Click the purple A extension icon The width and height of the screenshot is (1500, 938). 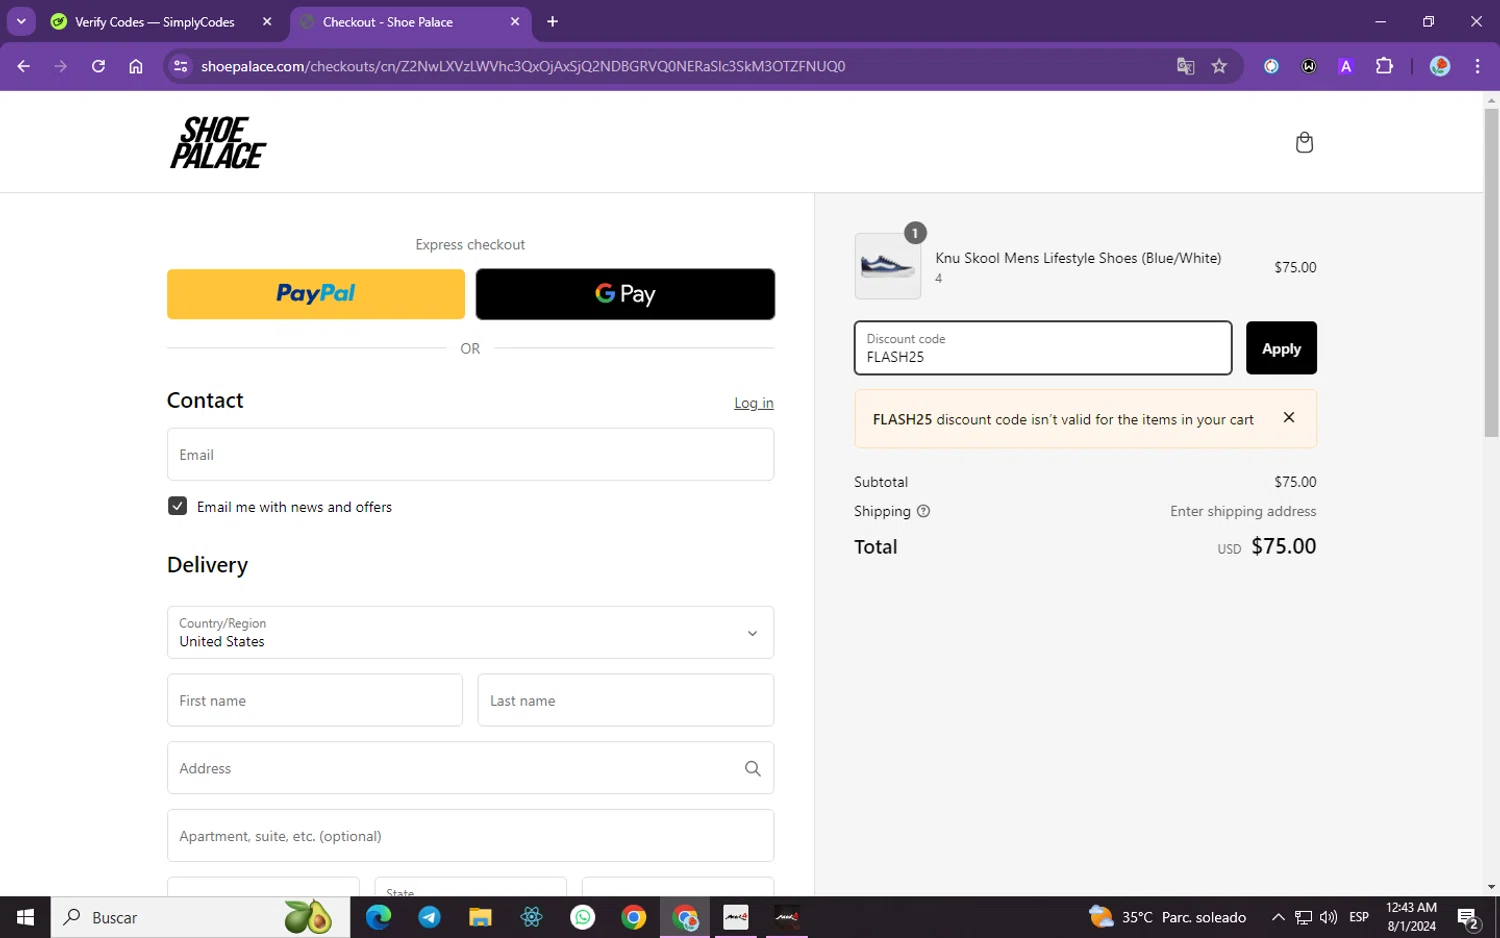point(1346,66)
